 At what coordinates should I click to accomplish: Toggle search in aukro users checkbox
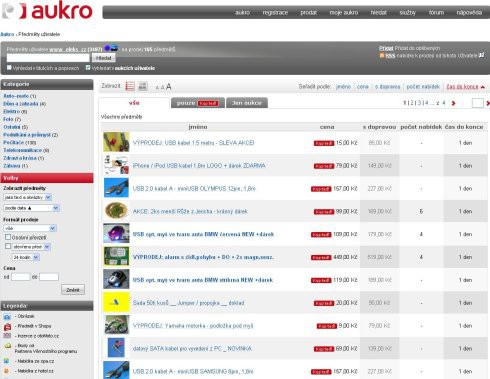pyautogui.click(x=88, y=68)
